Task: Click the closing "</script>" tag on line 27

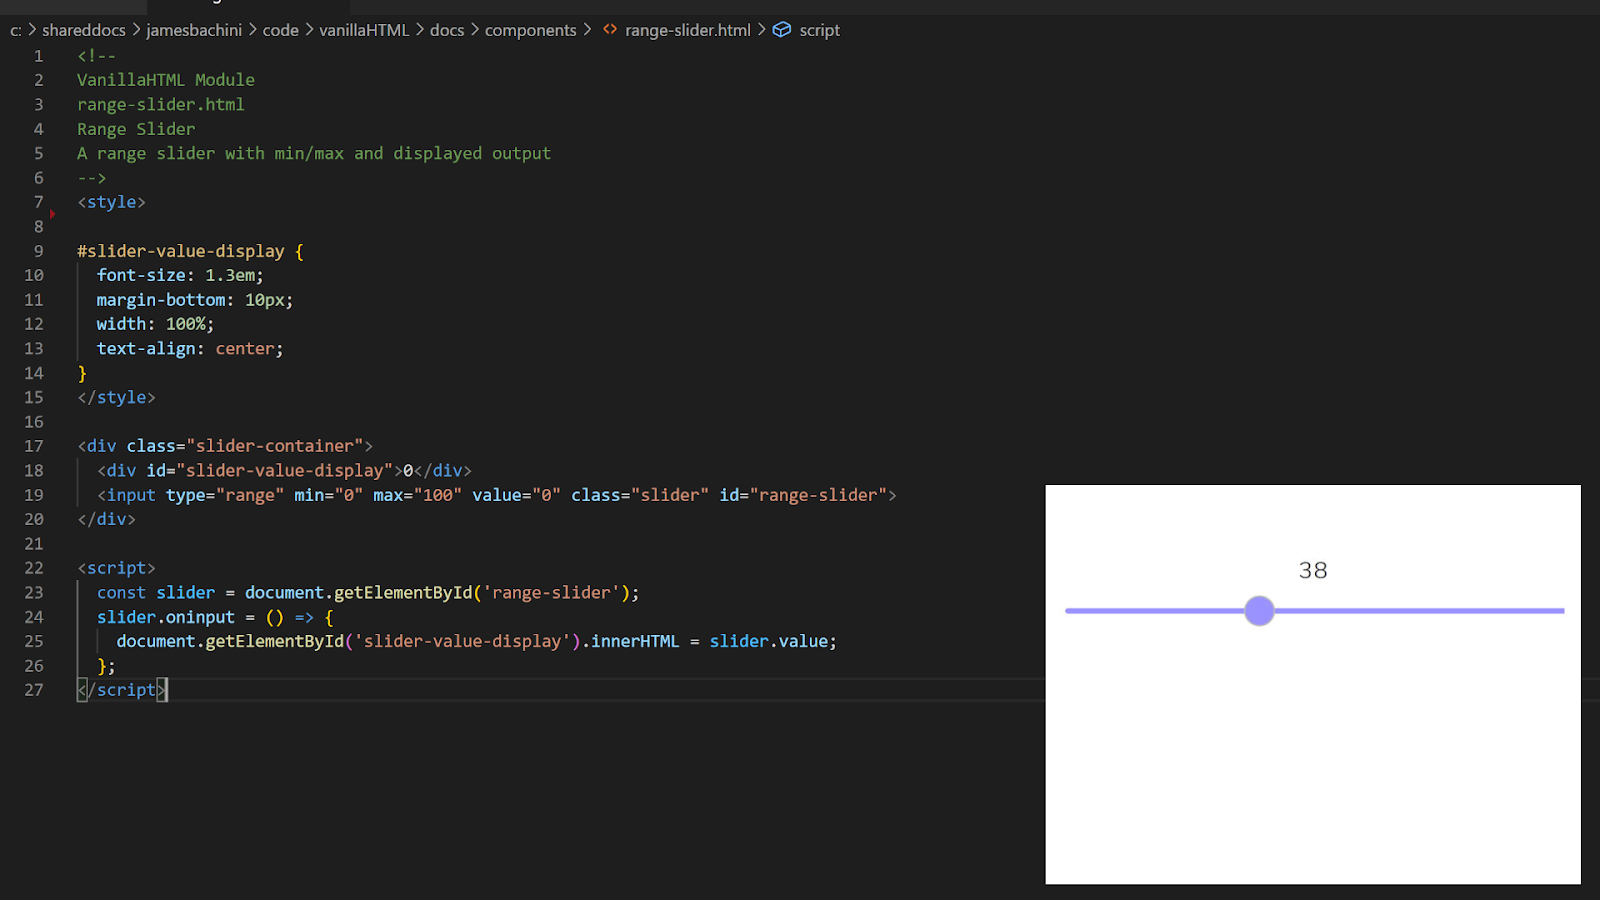Action: pos(122,690)
